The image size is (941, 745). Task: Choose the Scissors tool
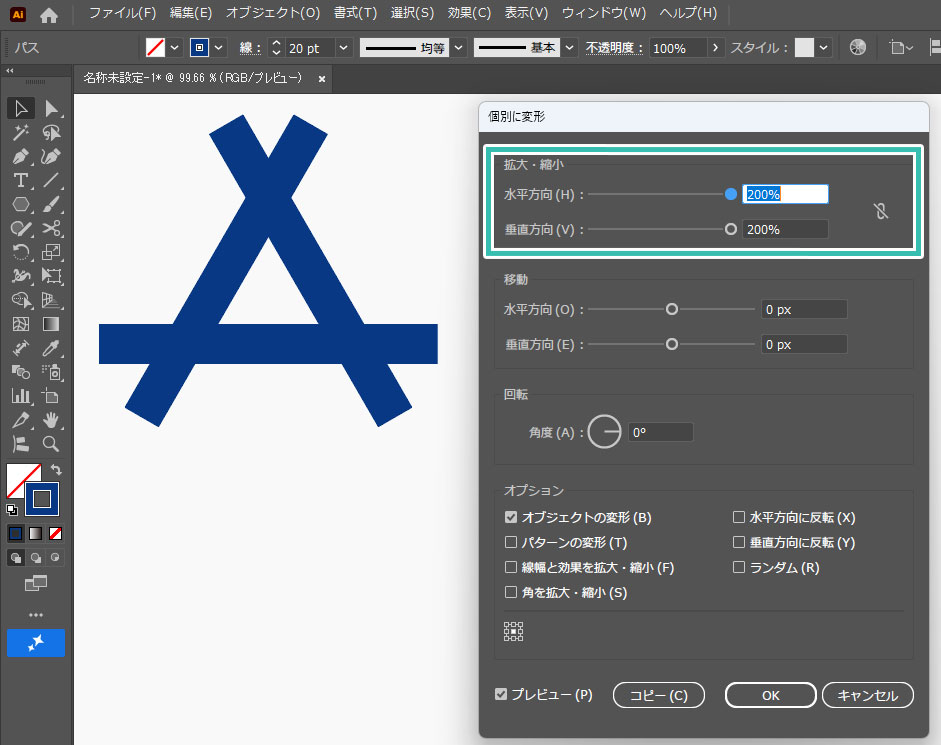click(52, 228)
